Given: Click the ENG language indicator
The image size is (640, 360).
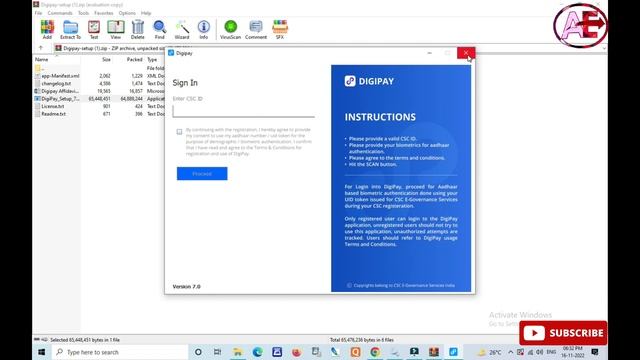Looking at the screenshot, I should [x=551, y=352].
